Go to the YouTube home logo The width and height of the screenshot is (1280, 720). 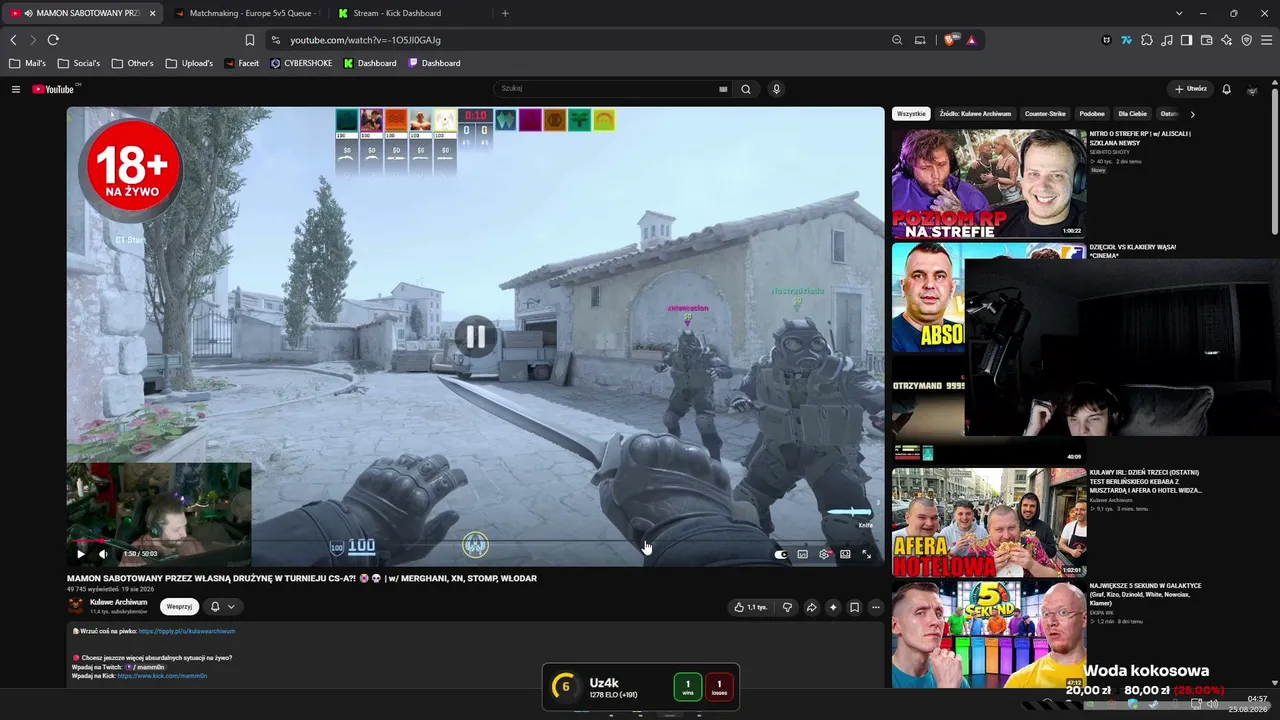tap(53, 89)
